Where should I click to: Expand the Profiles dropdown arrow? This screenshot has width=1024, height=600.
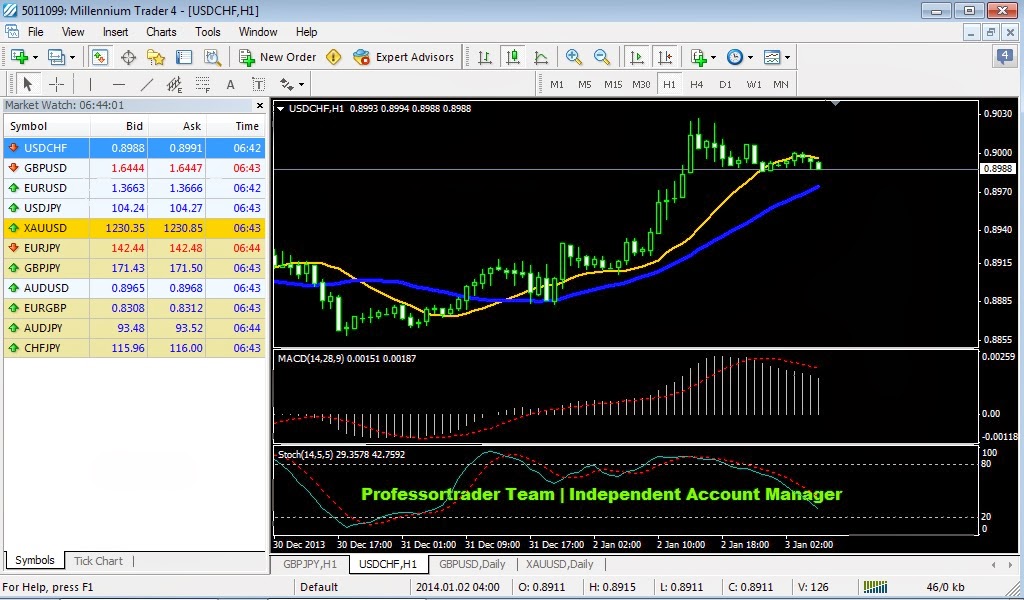pos(72,57)
